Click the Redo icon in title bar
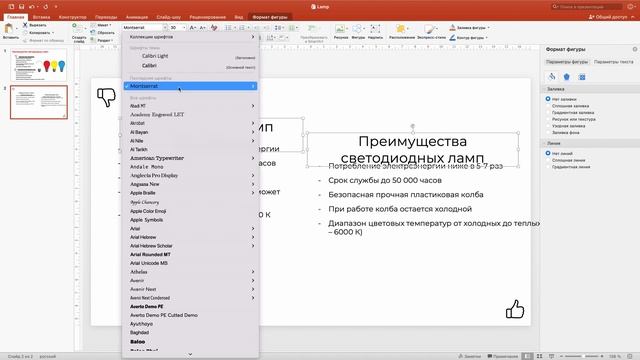This screenshot has width=640, height=360. (45, 7)
